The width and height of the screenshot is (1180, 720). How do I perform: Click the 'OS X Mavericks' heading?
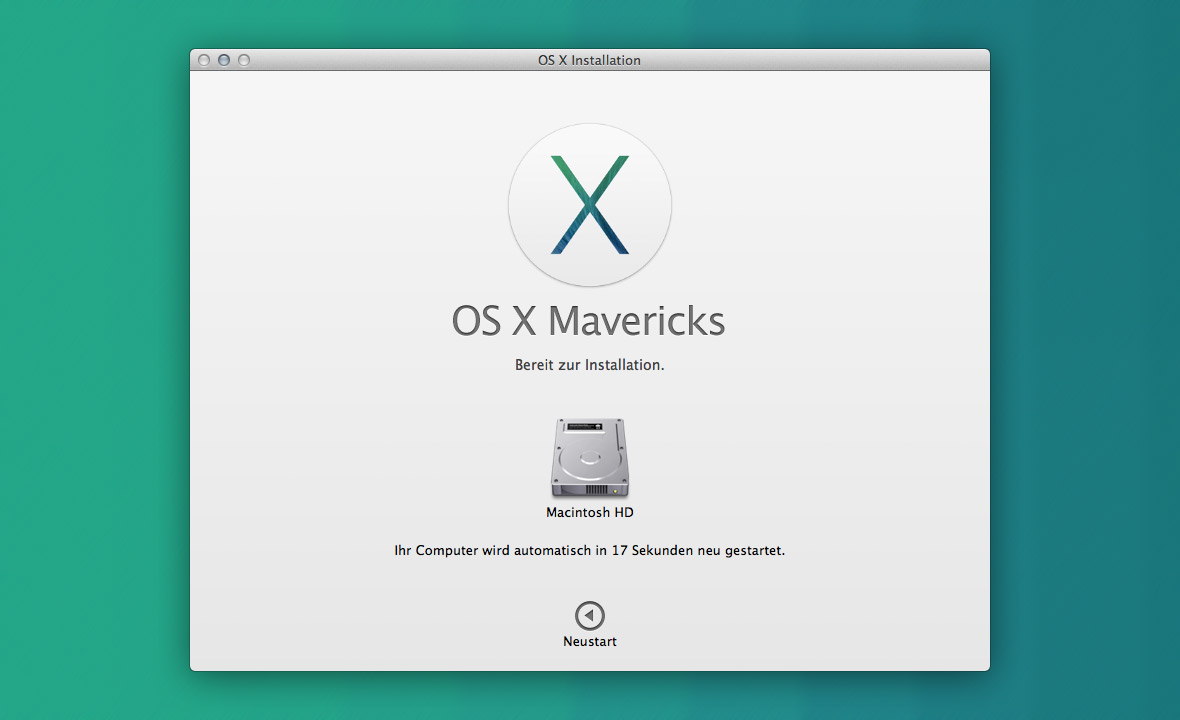click(588, 321)
